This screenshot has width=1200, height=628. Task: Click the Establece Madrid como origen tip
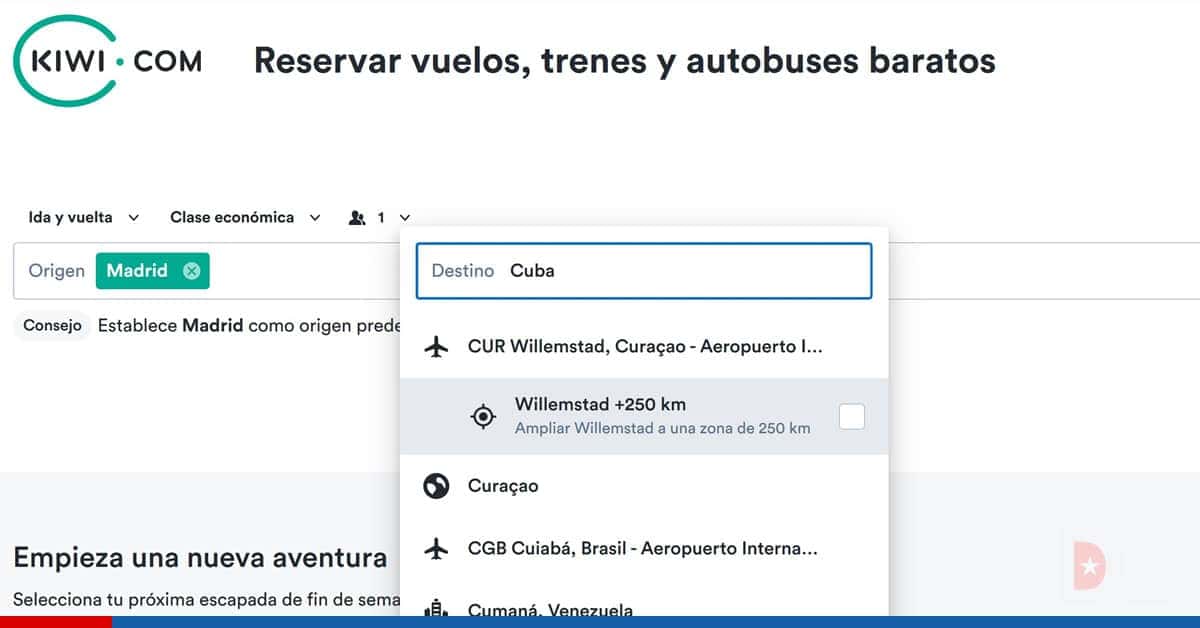point(249,326)
